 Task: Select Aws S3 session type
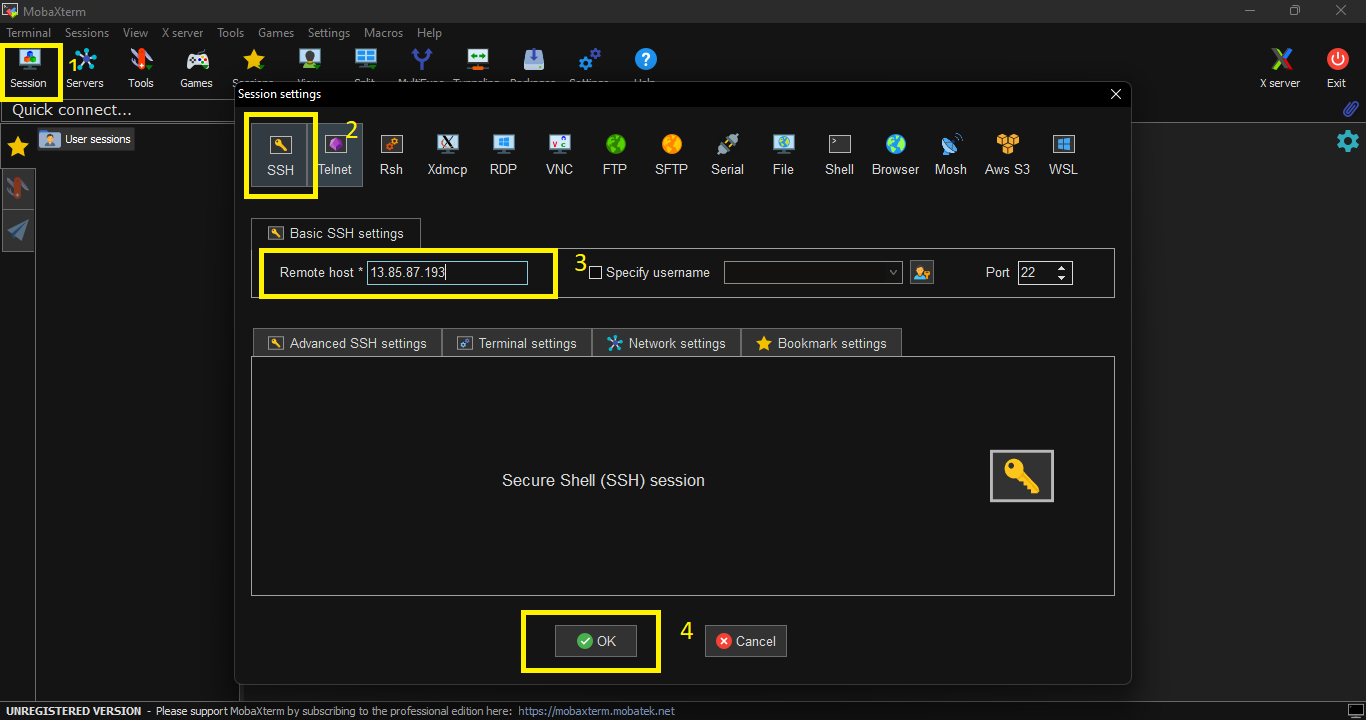1007,155
